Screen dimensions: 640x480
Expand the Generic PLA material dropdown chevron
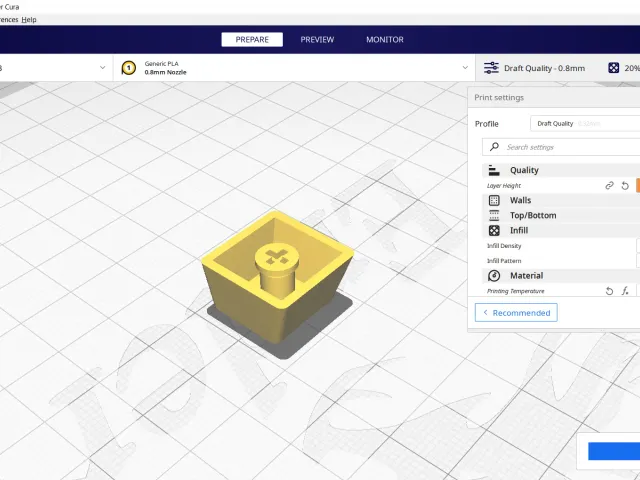coord(465,67)
